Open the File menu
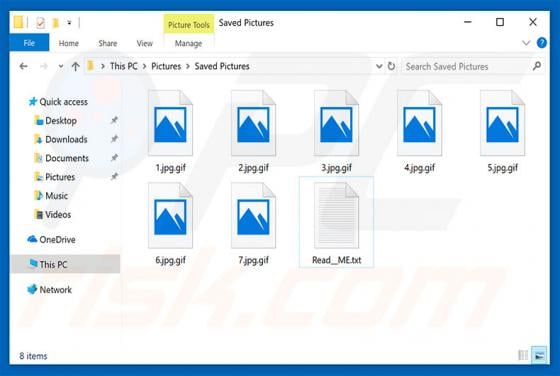 coord(29,43)
